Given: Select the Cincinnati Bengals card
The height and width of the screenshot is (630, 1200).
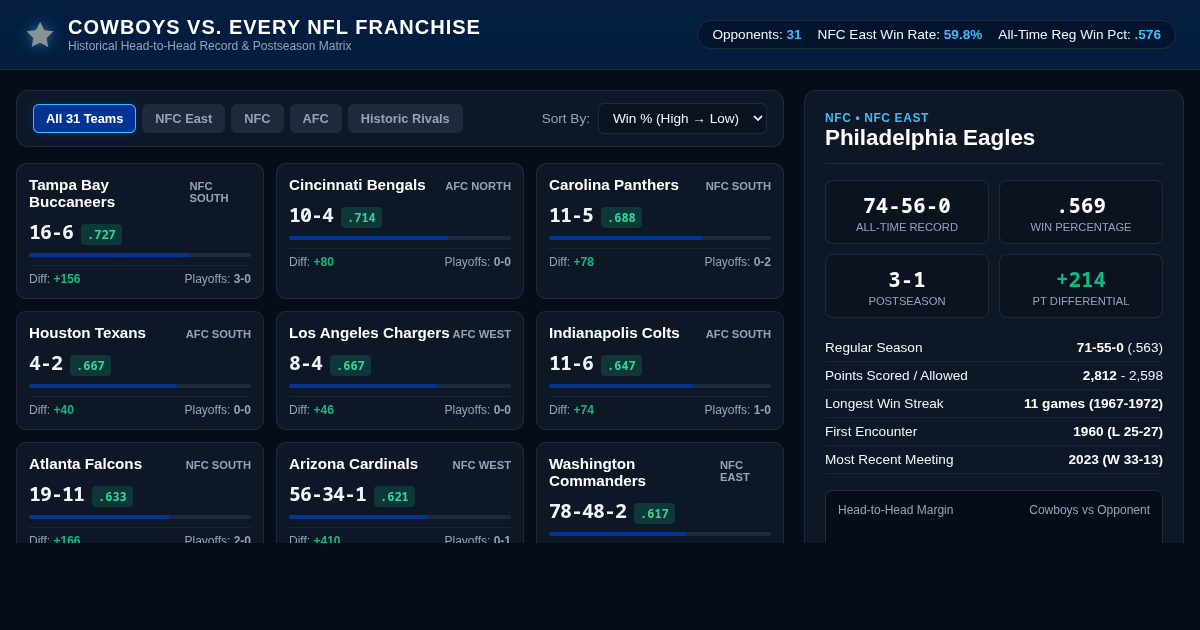Looking at the screenshot, I should tap(400, 231).
